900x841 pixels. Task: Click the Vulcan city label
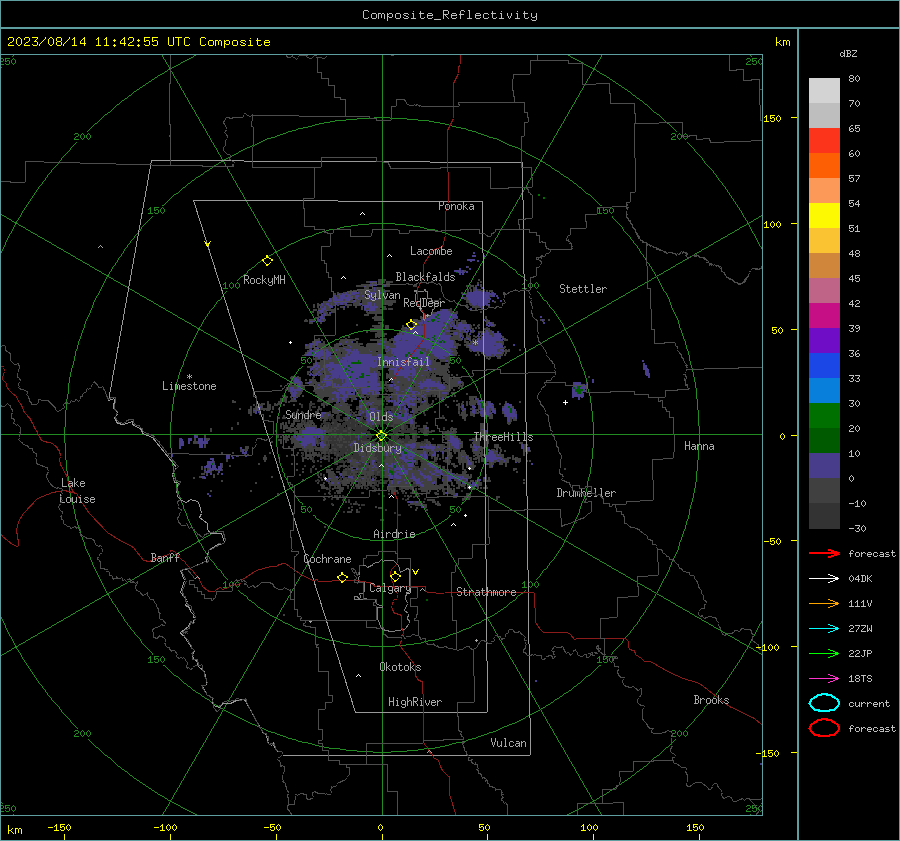pyautogui.click(x=508, y=743)
